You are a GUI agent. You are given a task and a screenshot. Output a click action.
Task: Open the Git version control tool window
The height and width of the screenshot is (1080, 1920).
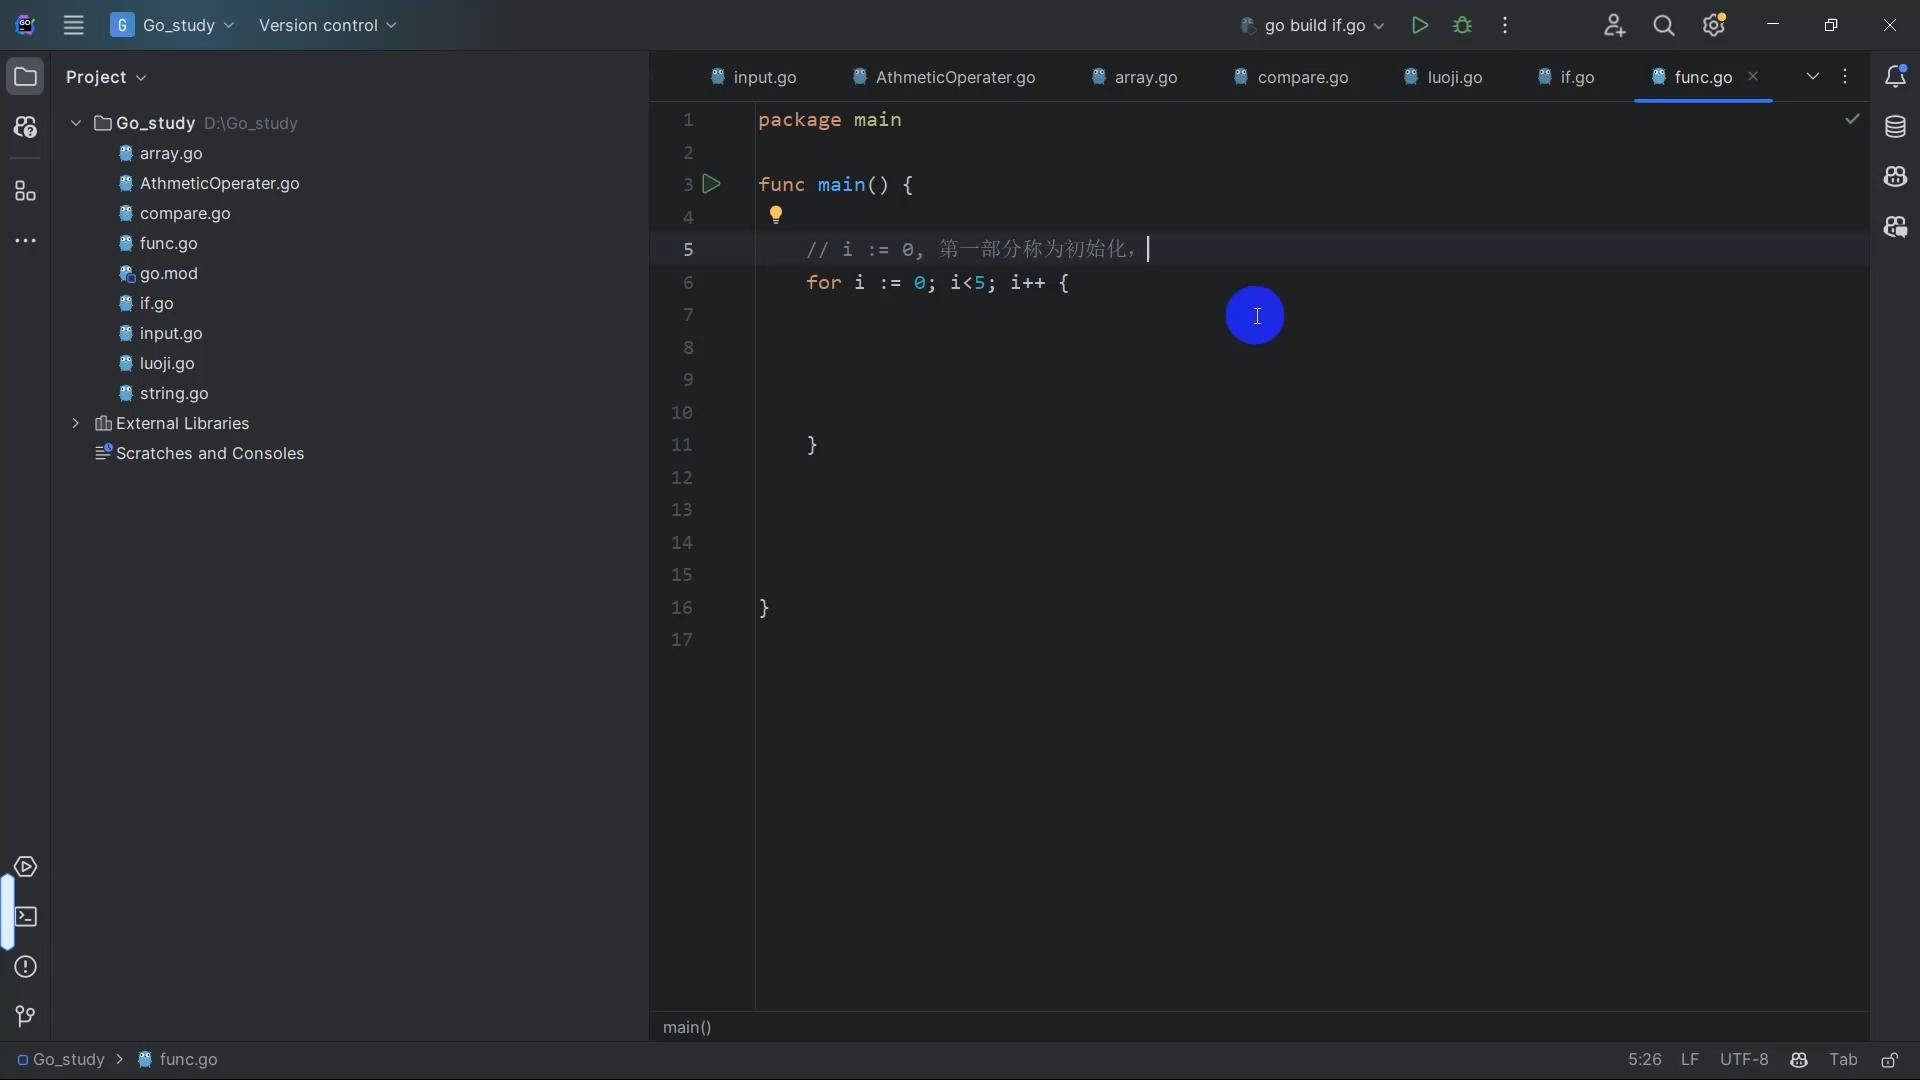click(x=26, y=1017)
